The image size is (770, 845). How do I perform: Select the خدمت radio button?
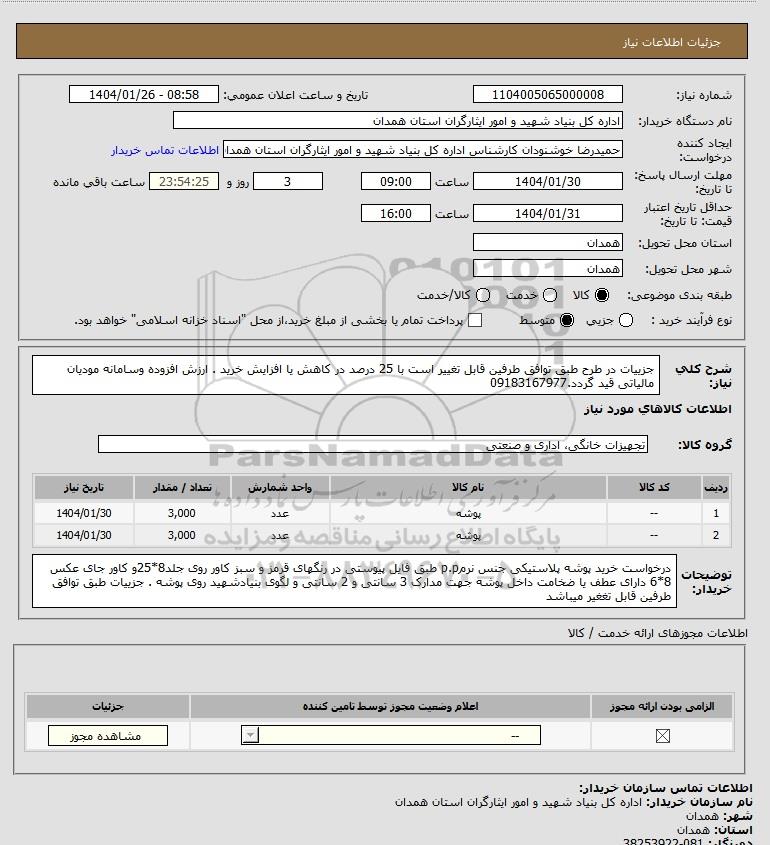[x=550, y=295]
